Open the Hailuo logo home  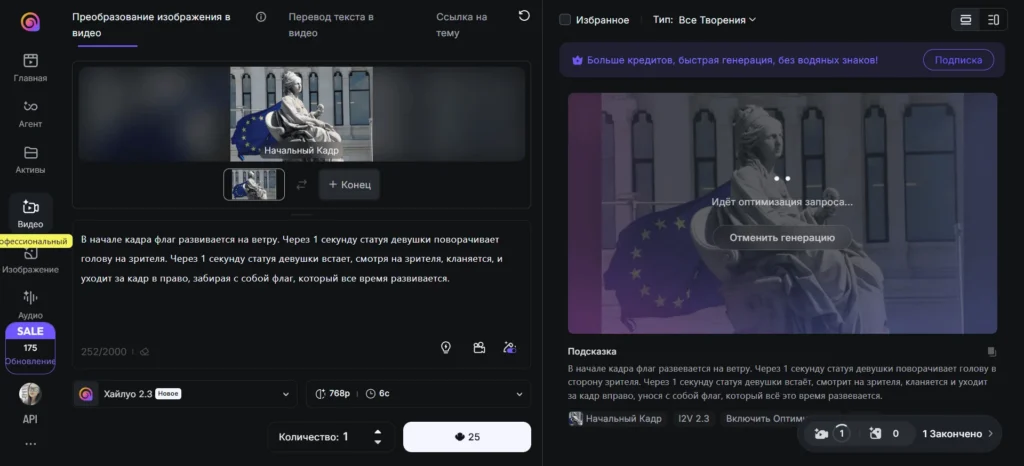(x=30, y=22)
